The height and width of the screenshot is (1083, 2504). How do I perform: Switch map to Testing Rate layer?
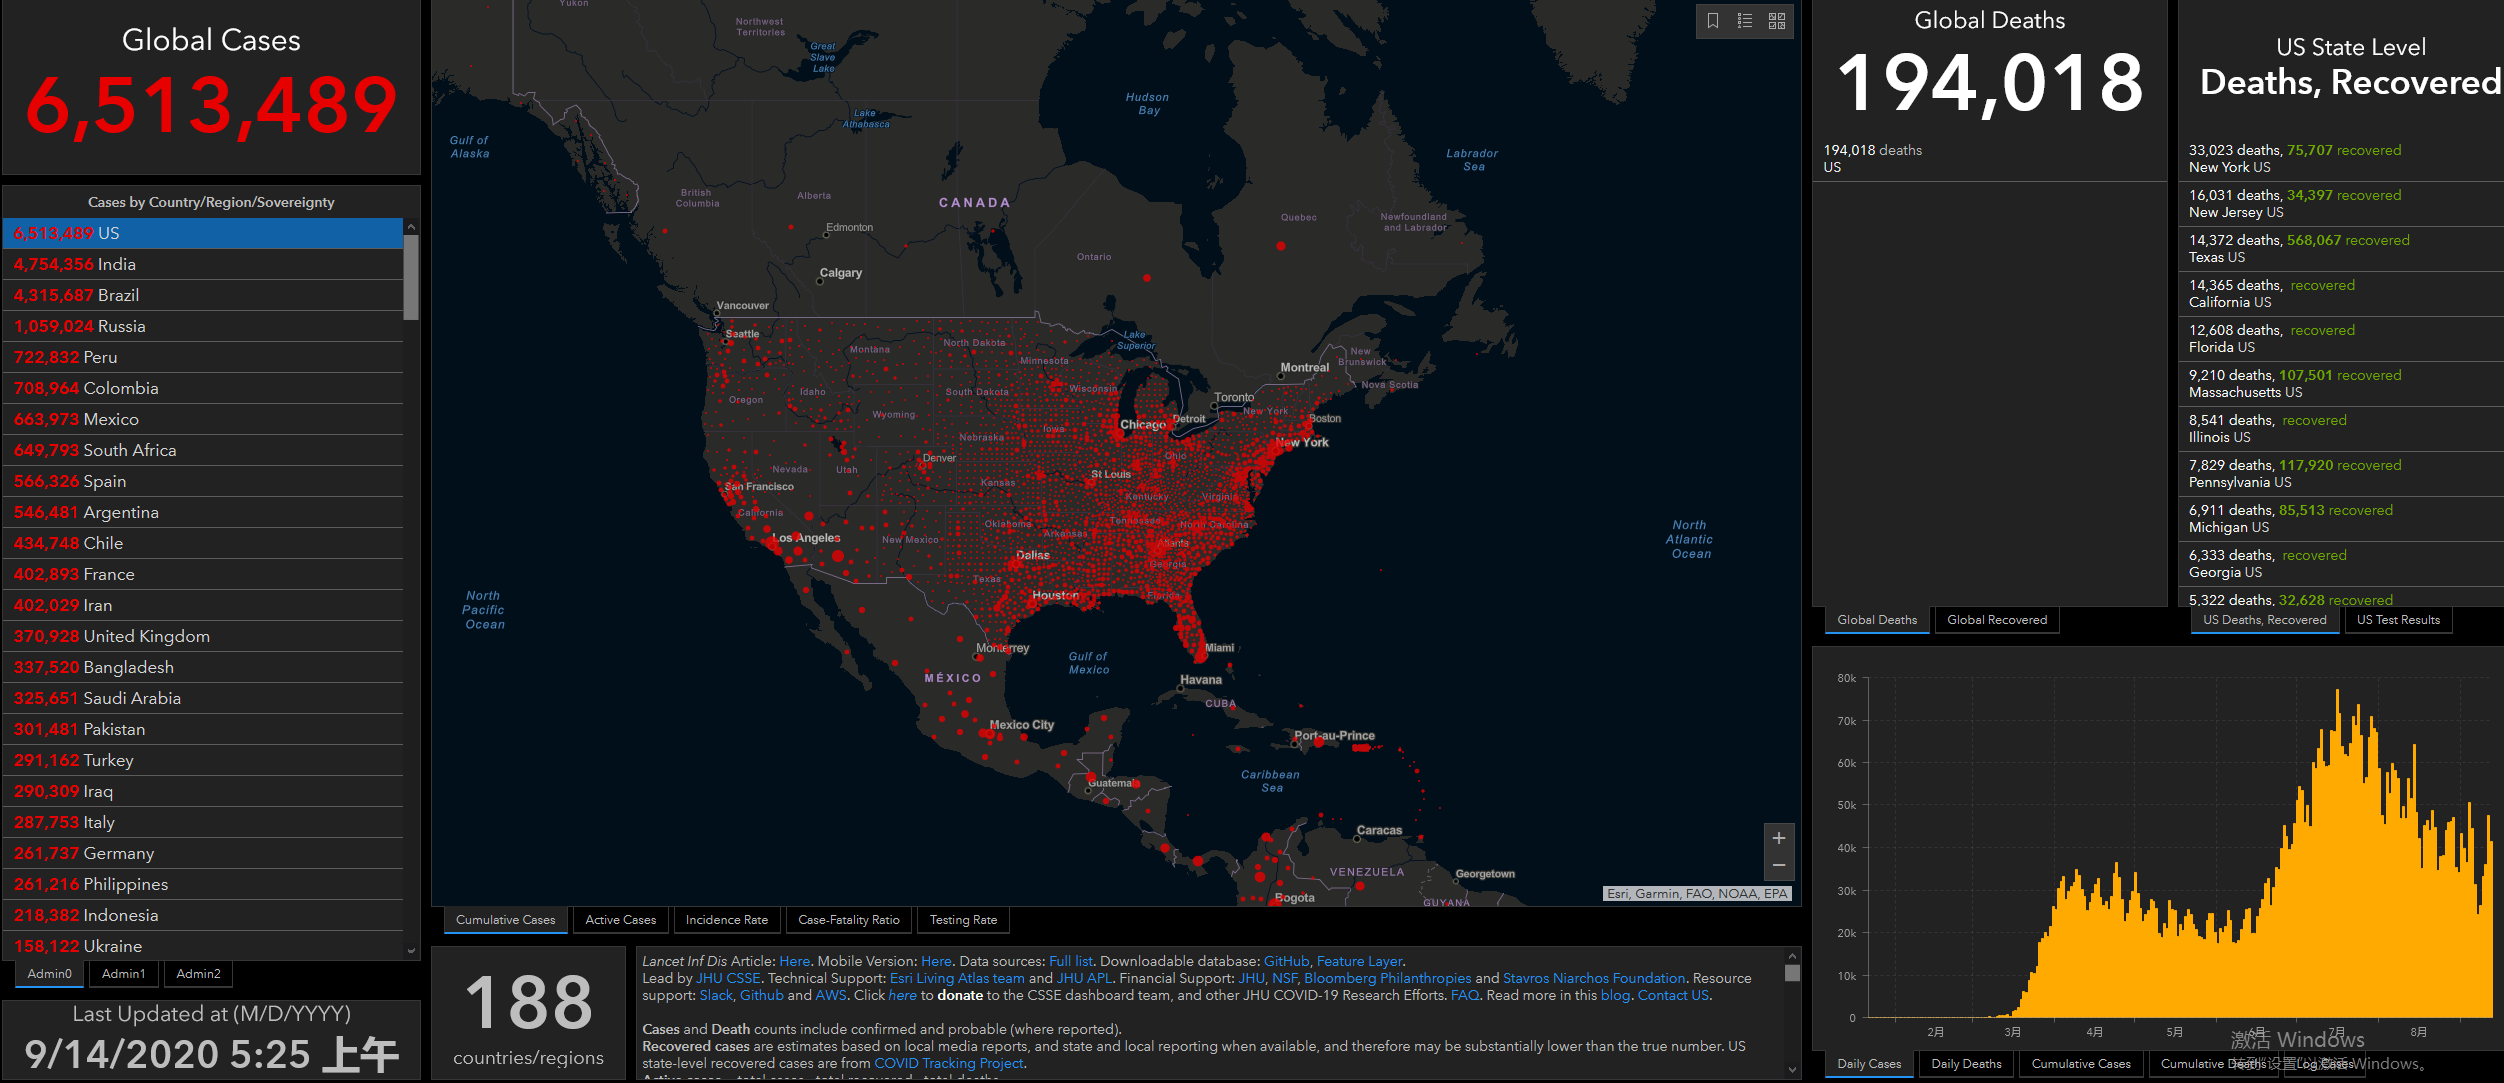(963, 920)
